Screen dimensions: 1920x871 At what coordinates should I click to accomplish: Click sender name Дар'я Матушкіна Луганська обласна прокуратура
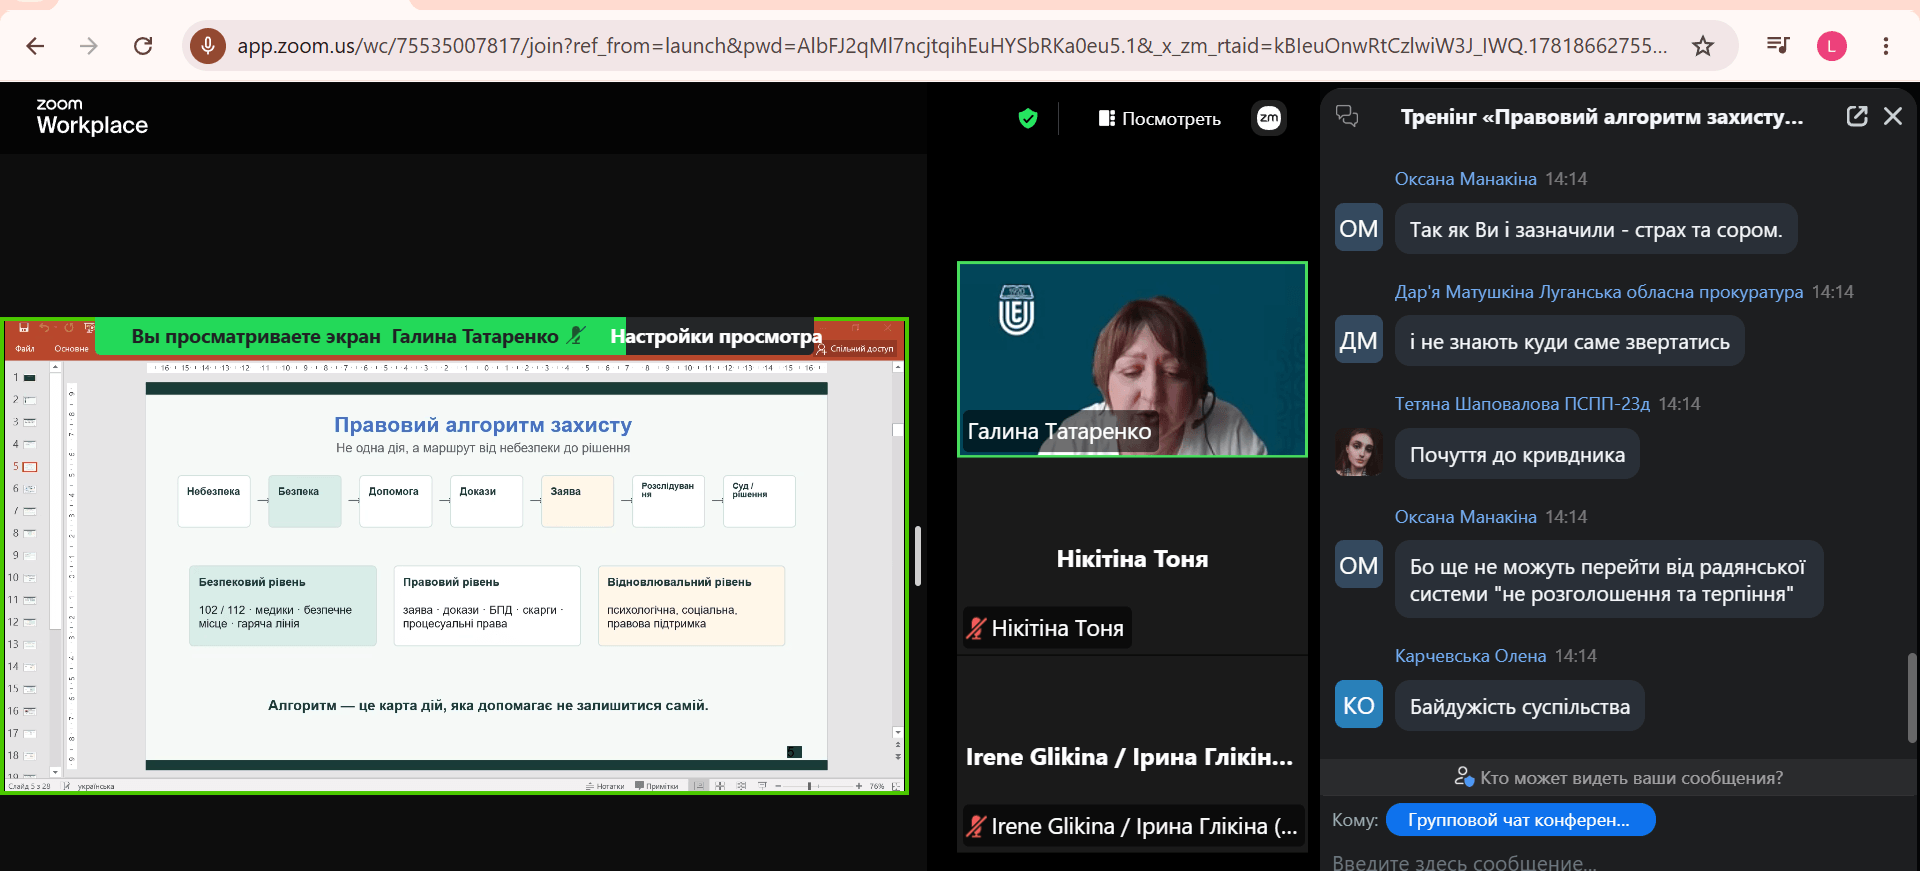(1599, 292)
